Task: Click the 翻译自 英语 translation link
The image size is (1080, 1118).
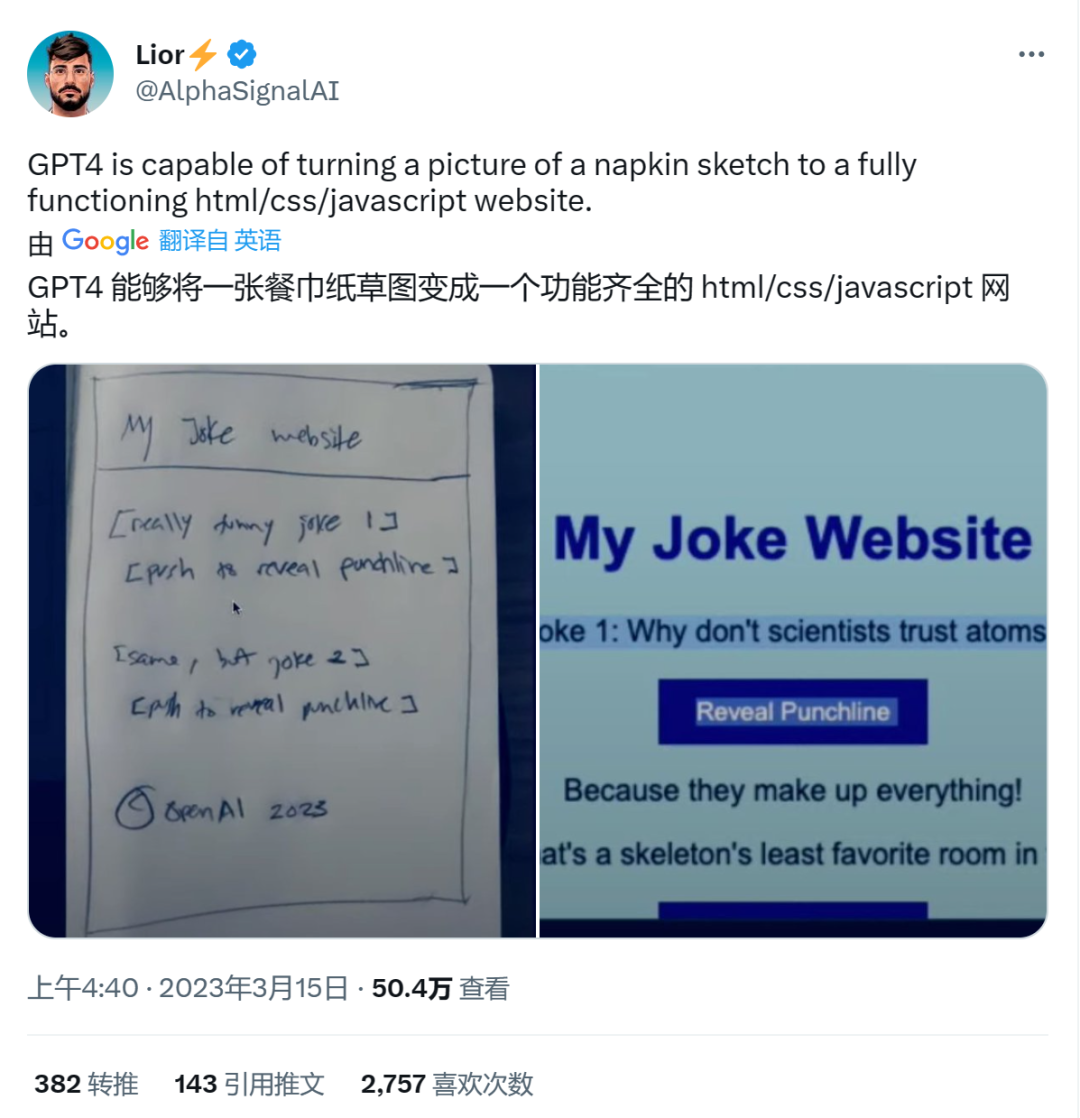Action: (x=220, y=241)
